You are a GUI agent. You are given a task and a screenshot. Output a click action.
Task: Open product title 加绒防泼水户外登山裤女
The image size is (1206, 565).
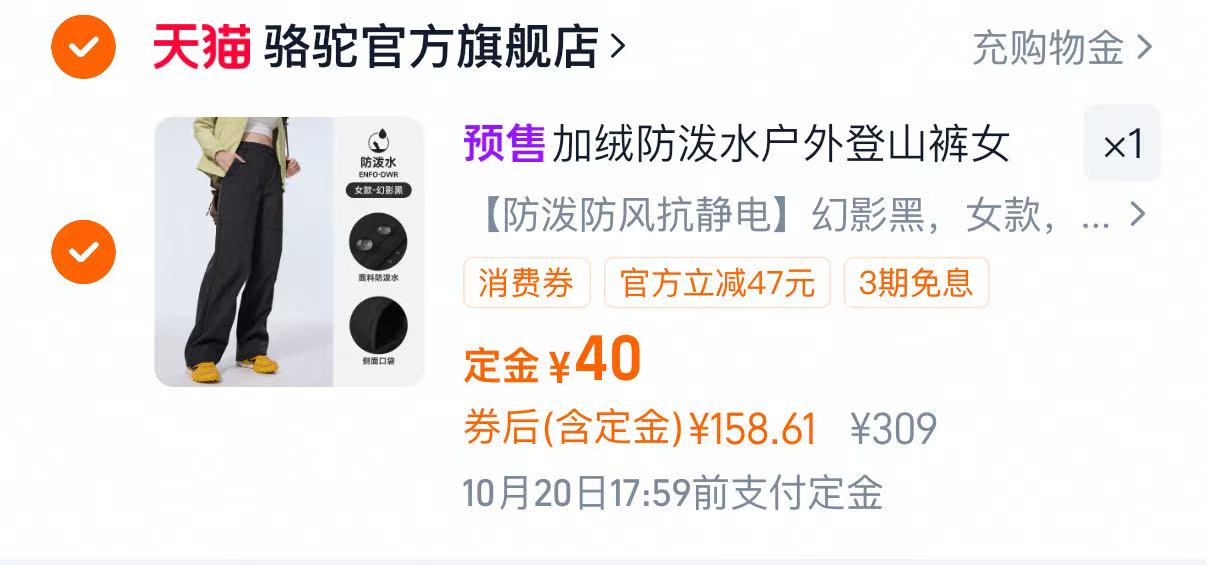(x=780, y=146)
